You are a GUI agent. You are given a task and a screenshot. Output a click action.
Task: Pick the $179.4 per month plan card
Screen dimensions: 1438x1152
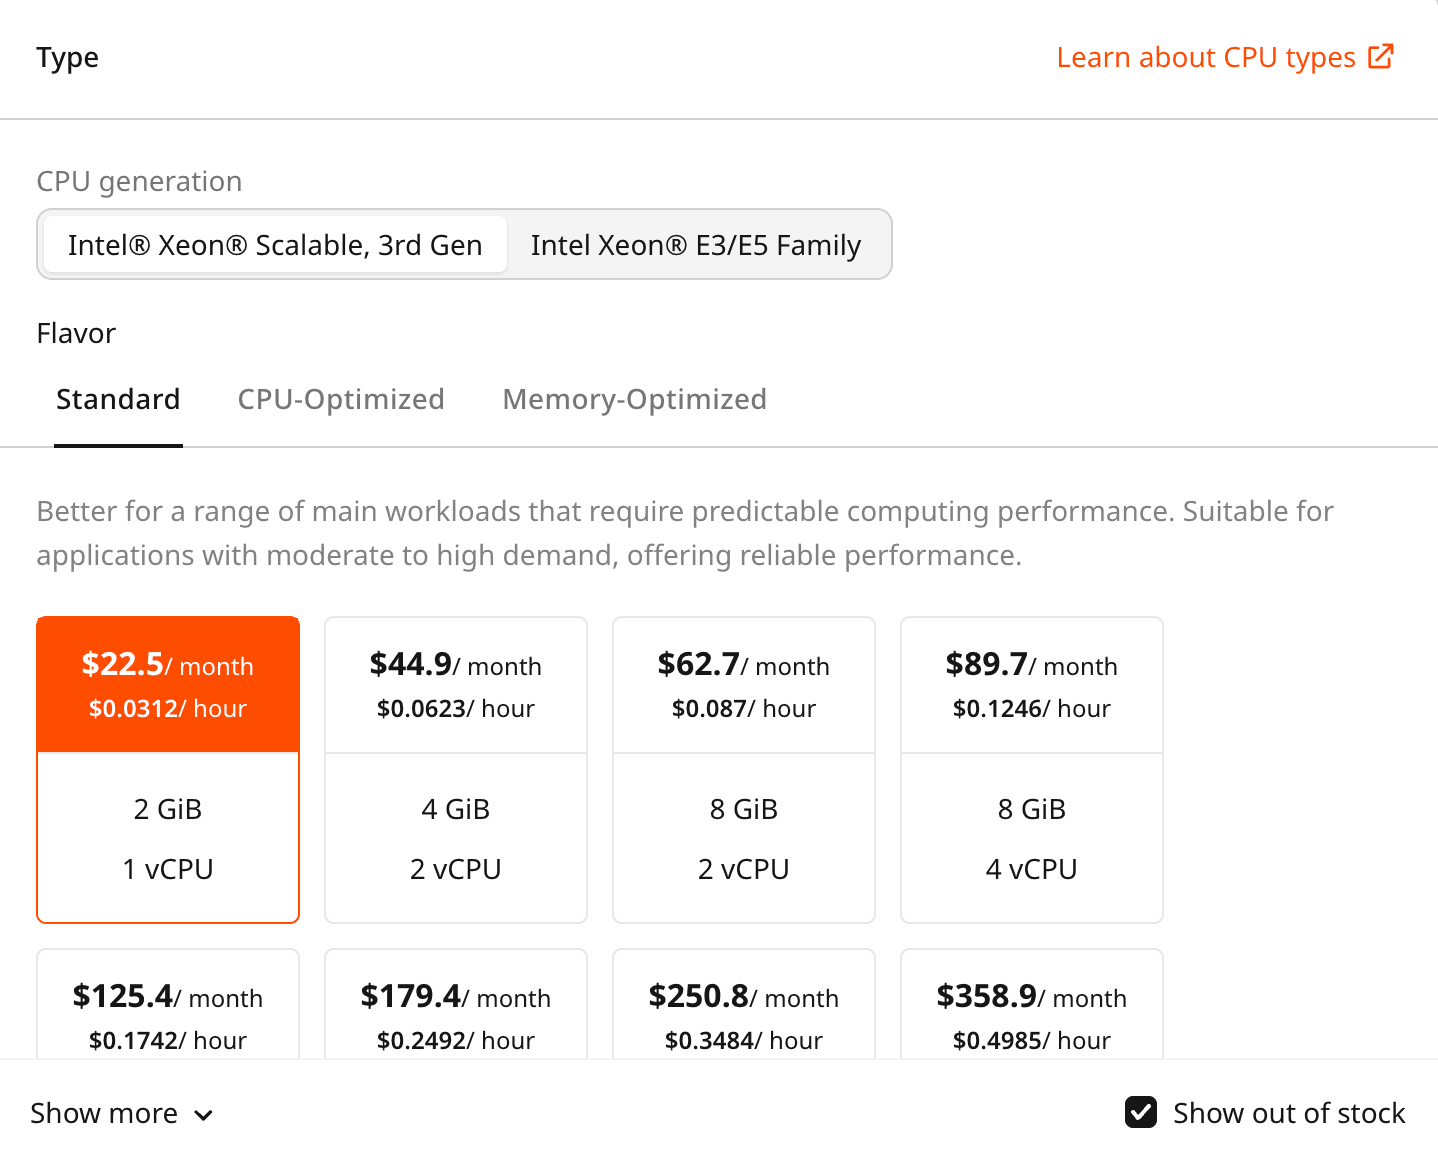[456, 1012]
